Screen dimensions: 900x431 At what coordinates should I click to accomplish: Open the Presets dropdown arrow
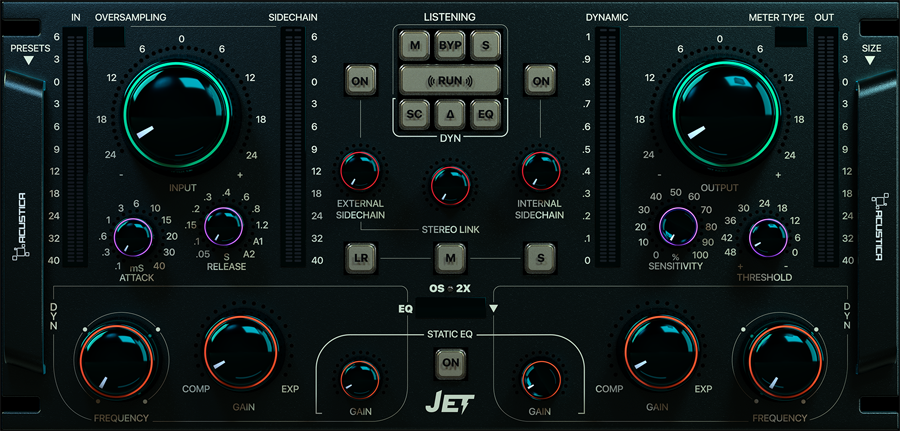coord(29,60)
